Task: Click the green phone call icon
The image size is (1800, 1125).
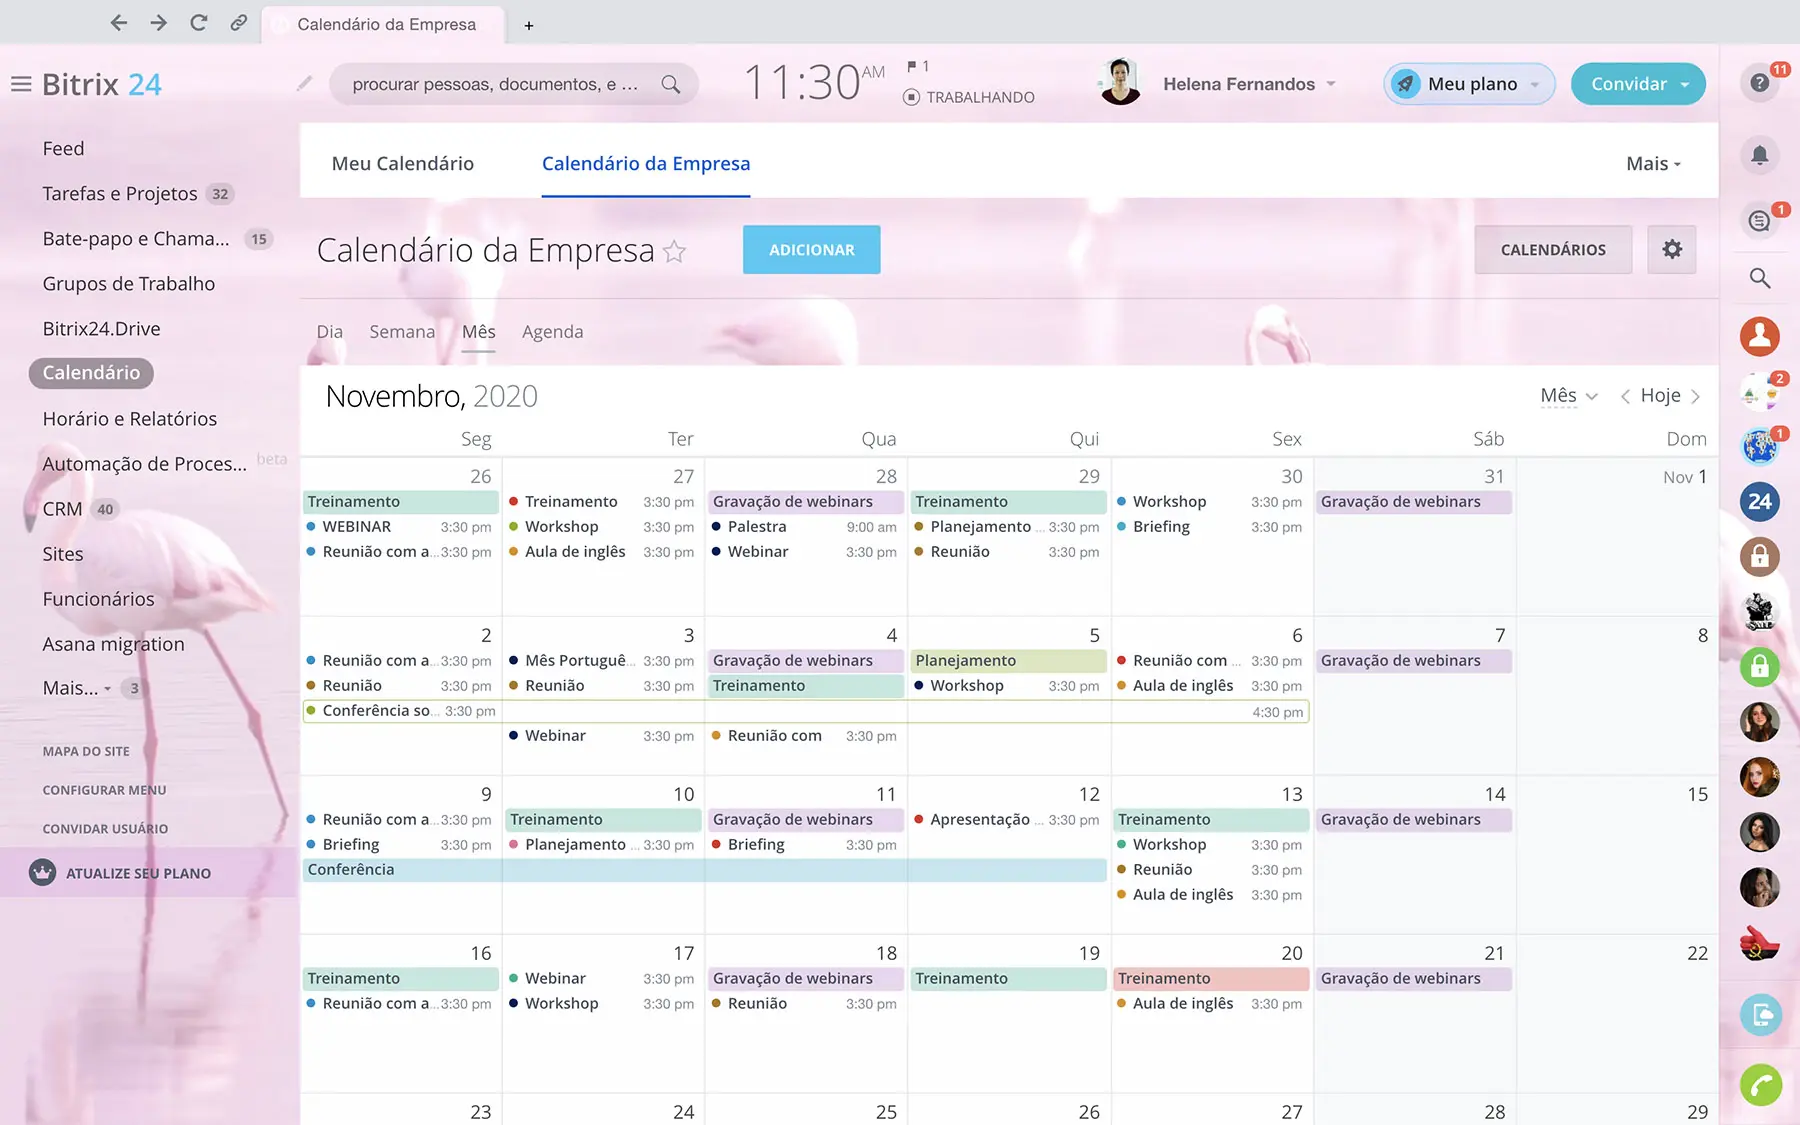Action: pyautogui.click(x=1759, y=1085)
